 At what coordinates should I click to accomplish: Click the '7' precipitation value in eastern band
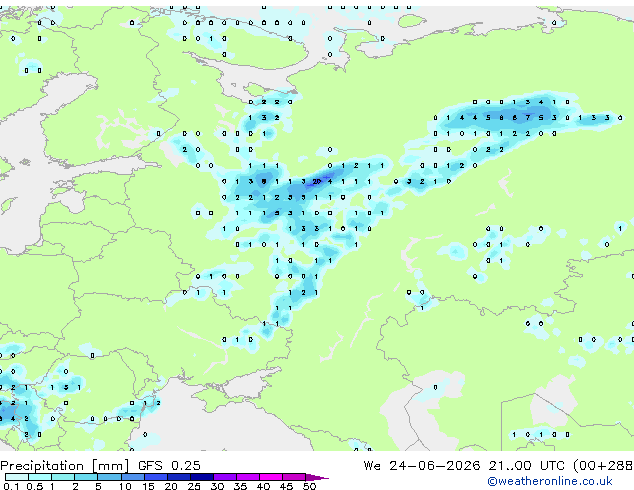(x=528, y=118)
